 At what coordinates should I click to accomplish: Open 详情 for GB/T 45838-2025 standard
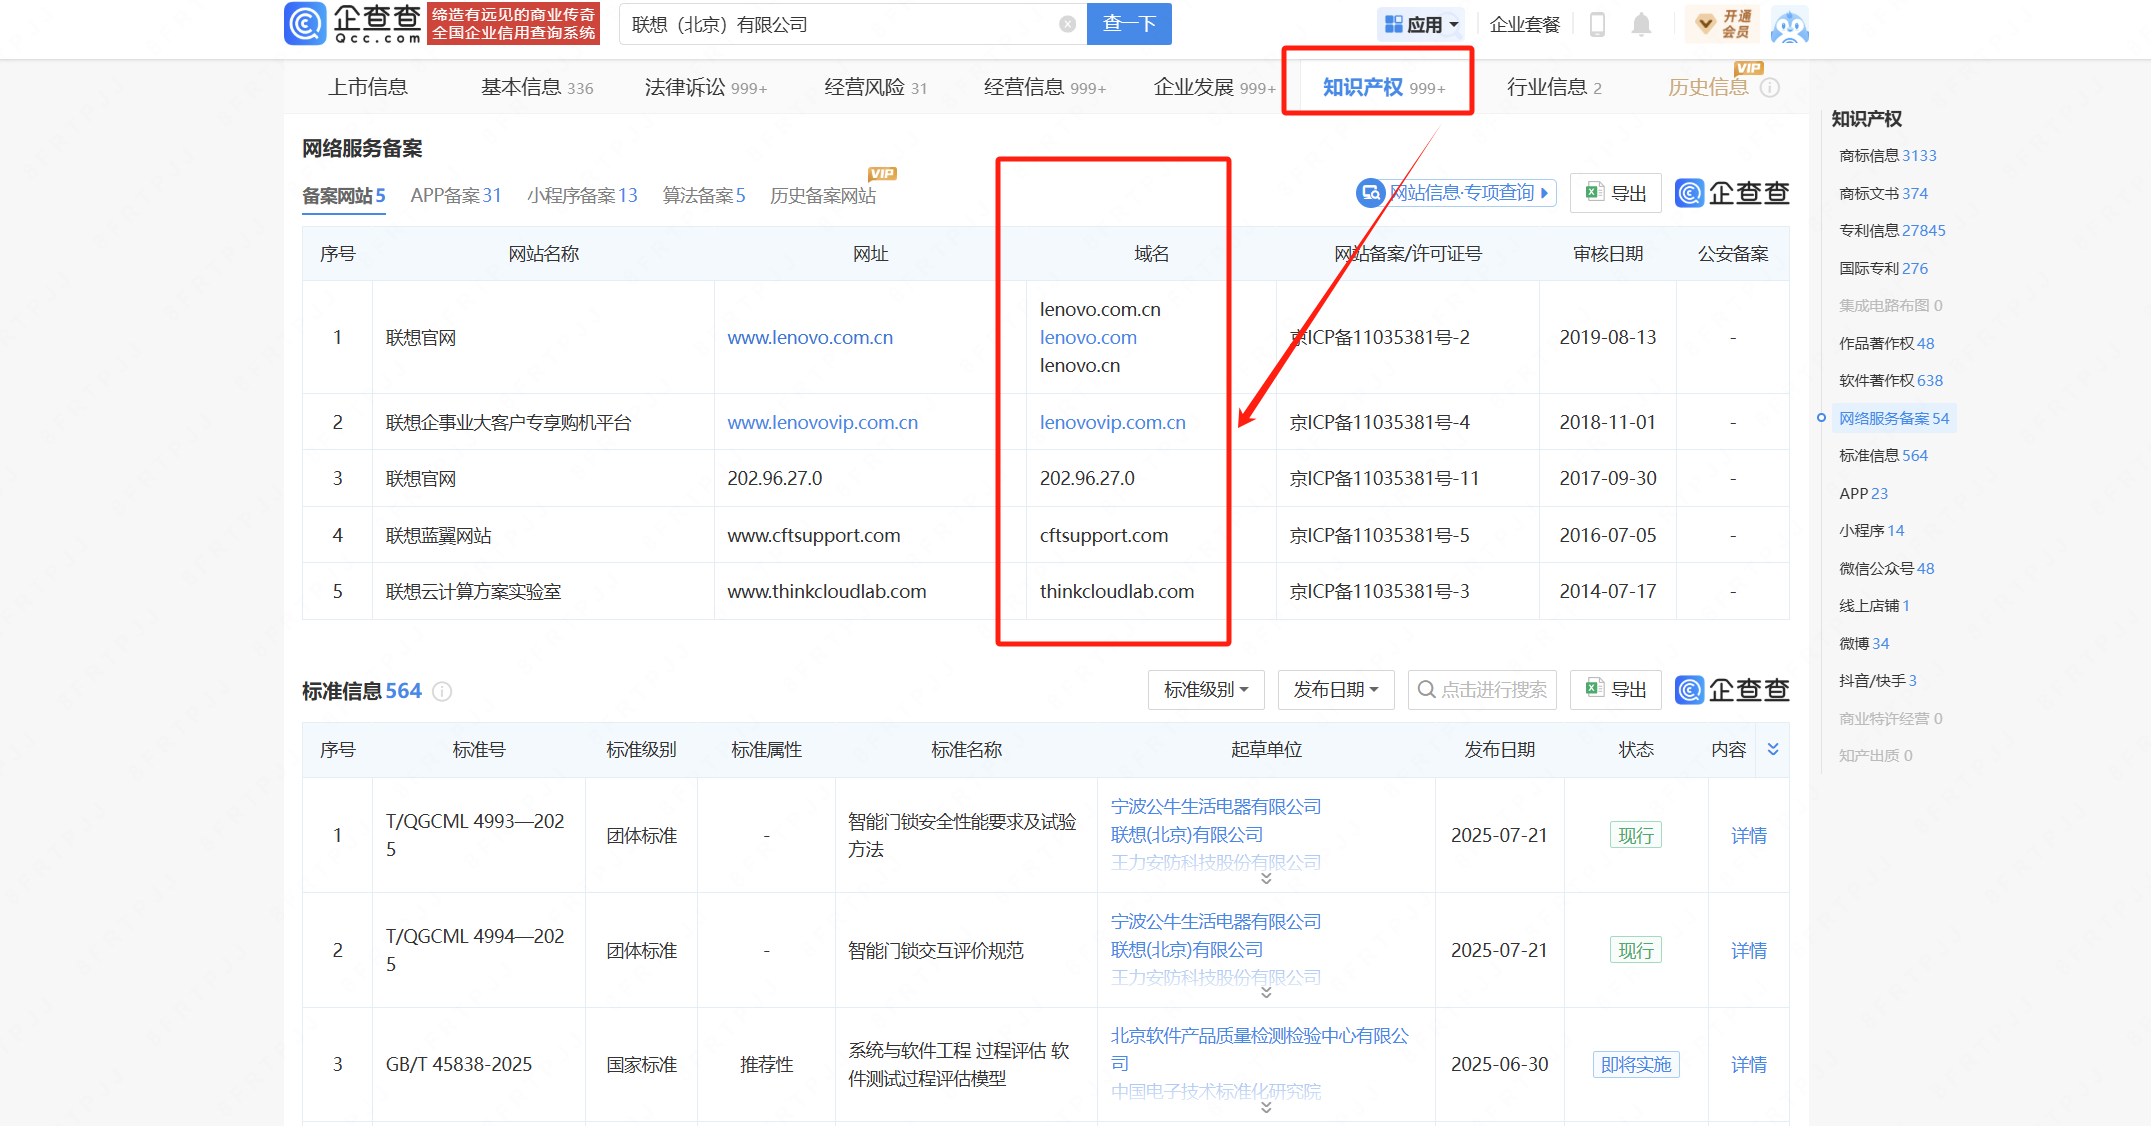[x=1749, y=1064]
